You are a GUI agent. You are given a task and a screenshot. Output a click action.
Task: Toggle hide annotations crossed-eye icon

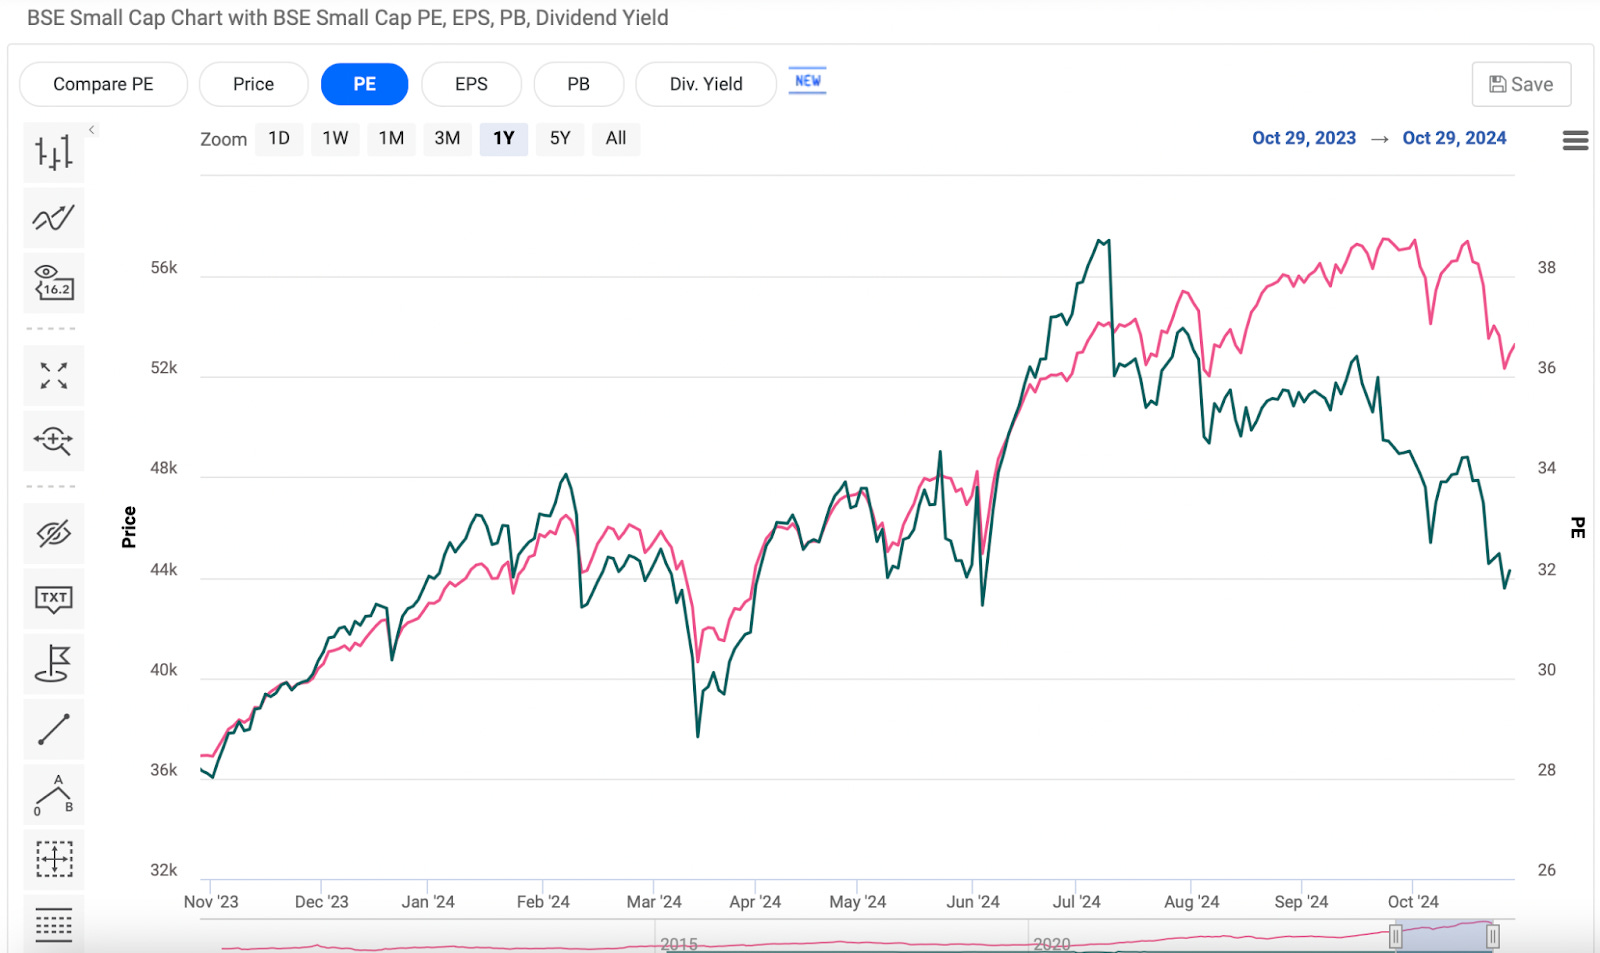click(x=54, y=534)
